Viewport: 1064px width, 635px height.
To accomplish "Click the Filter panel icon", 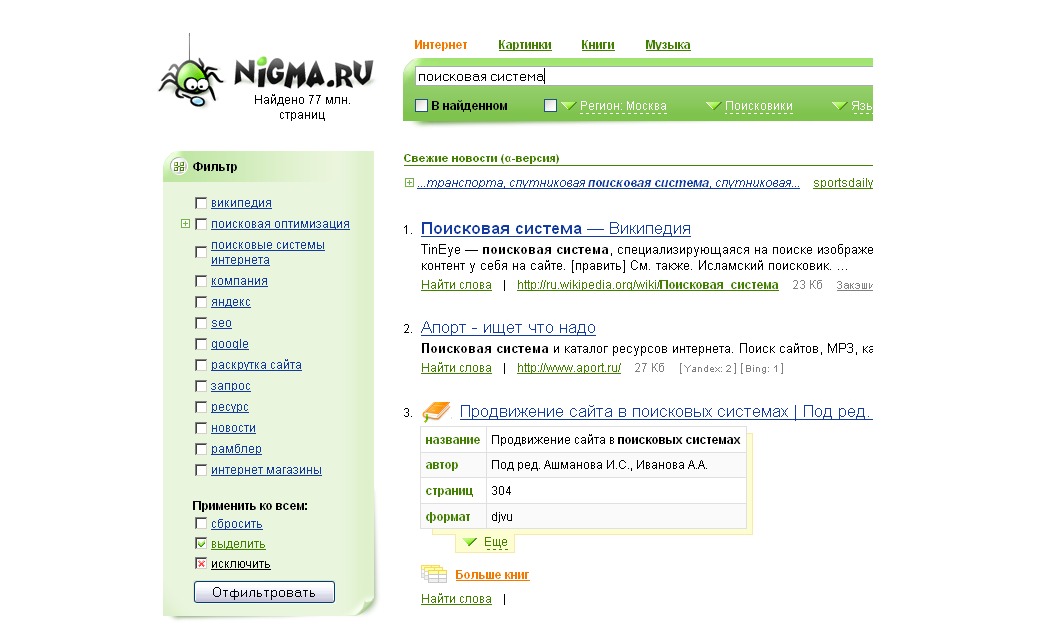I will 179,166.
